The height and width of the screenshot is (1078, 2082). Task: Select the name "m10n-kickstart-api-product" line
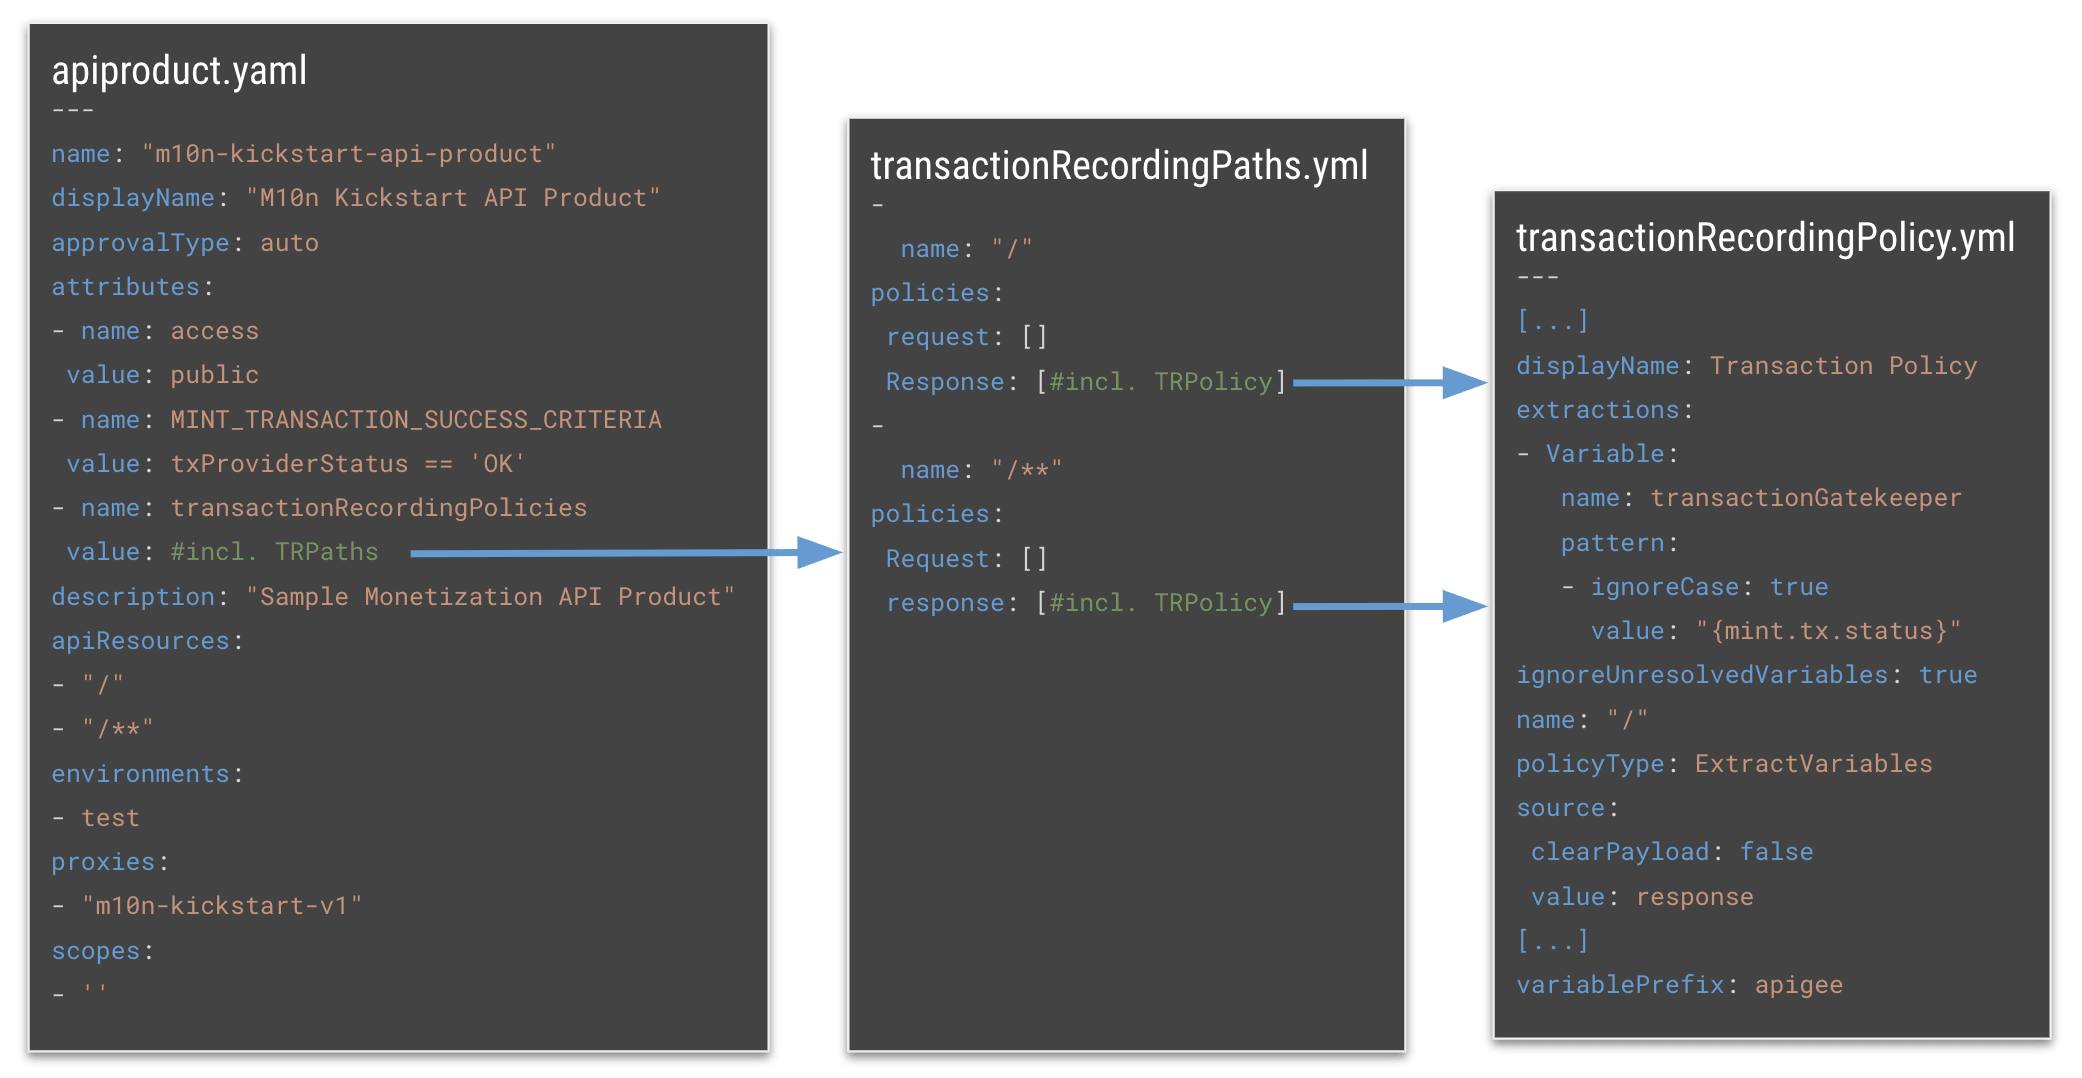click(303, 154)
